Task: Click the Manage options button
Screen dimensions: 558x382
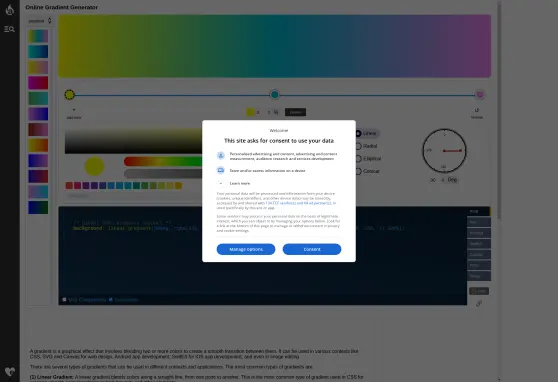Action: point(246,249)
